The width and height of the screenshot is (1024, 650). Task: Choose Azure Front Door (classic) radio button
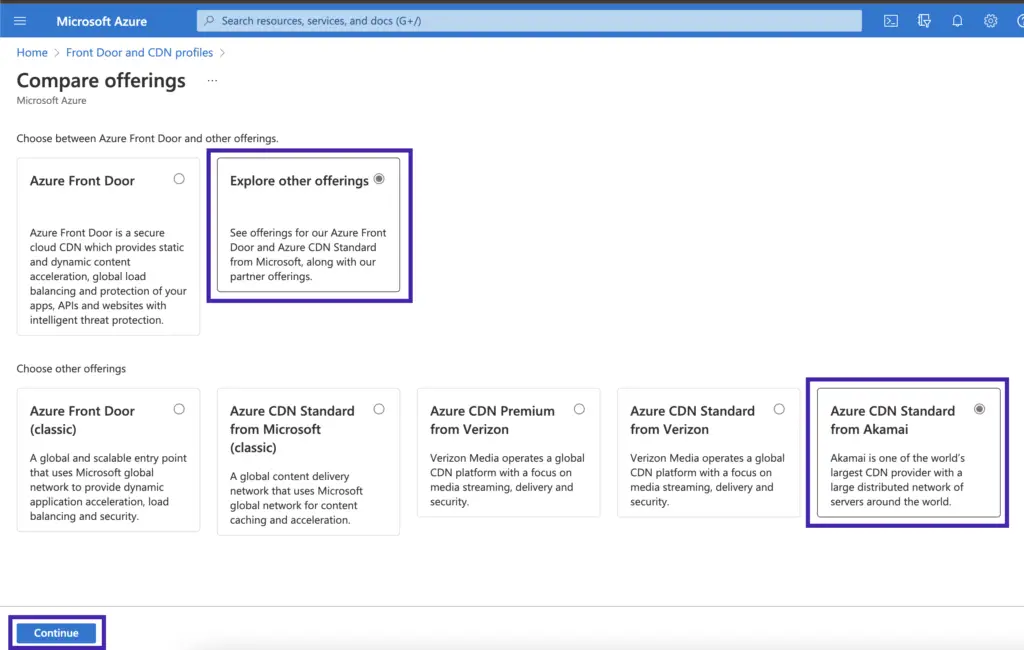[x=179, y=410]
